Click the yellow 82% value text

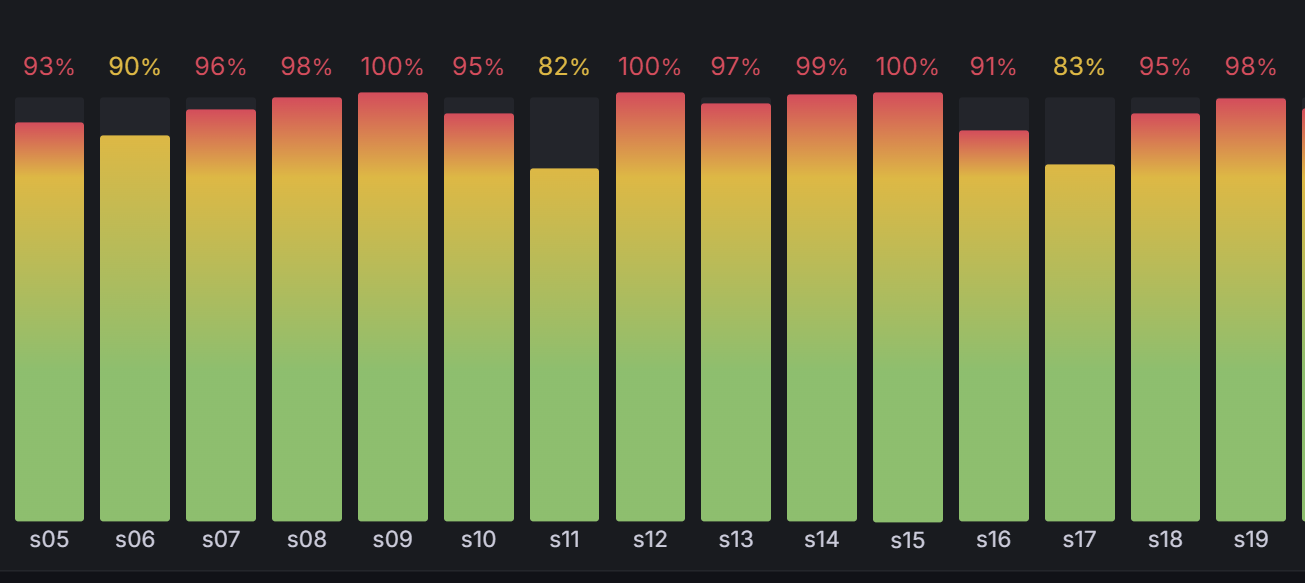(x=564, y=67)
